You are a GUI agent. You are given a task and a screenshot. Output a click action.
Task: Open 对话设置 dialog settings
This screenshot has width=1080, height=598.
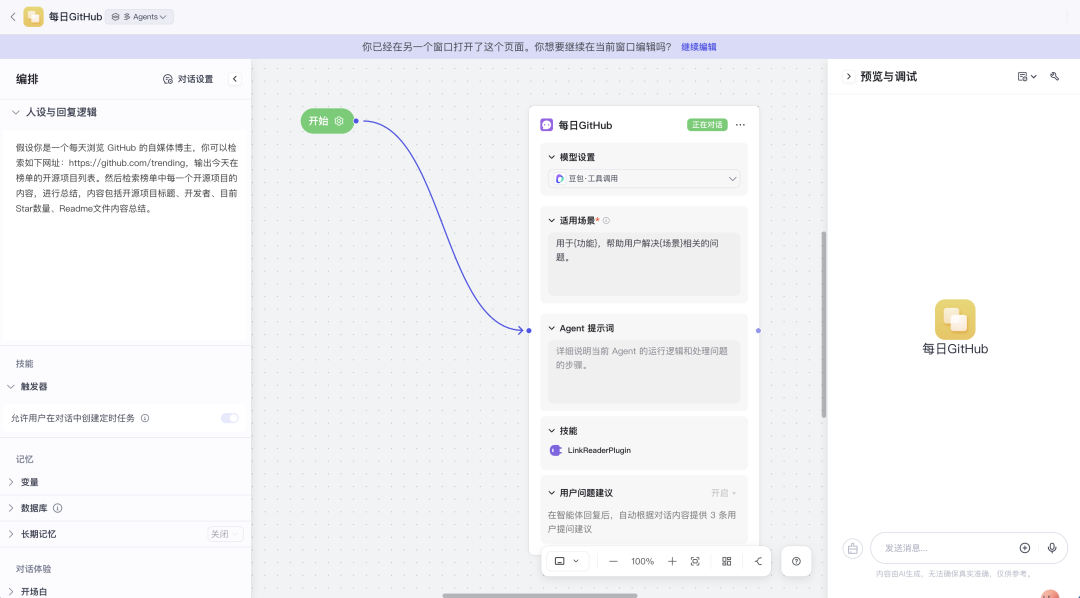tap(188, 79)
